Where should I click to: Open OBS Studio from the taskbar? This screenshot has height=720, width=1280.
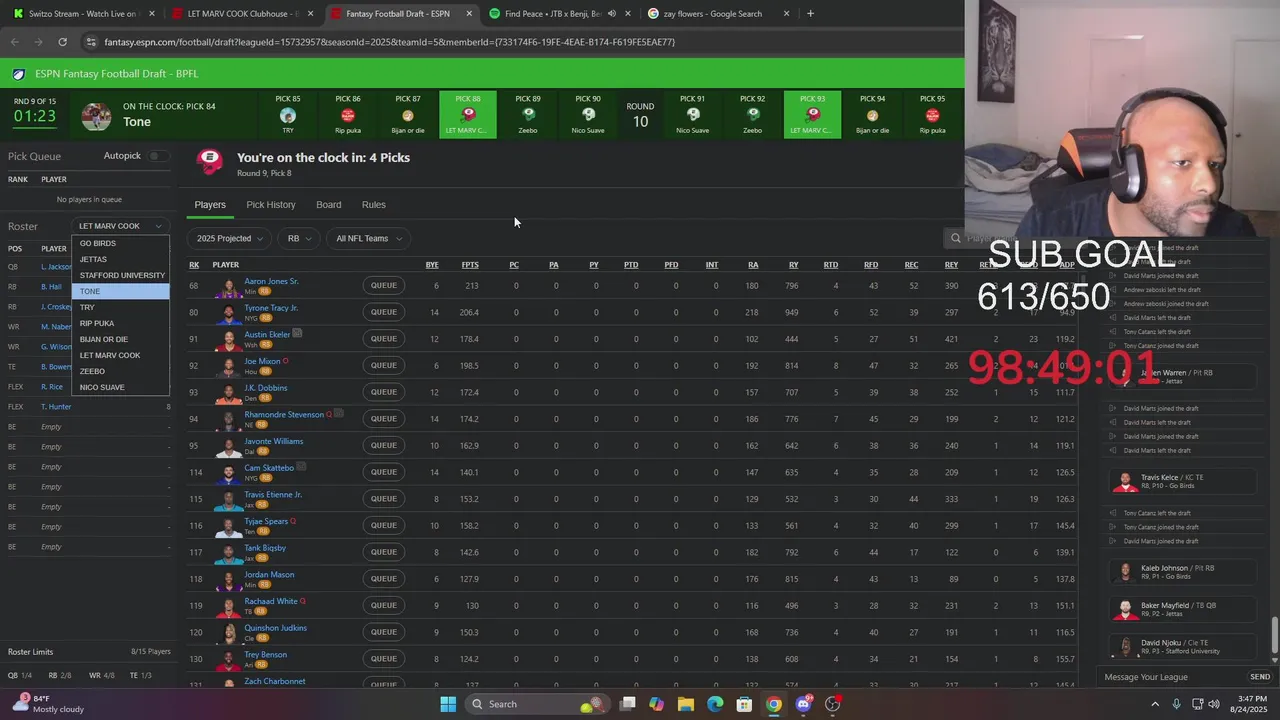click(x=833, y=704)
